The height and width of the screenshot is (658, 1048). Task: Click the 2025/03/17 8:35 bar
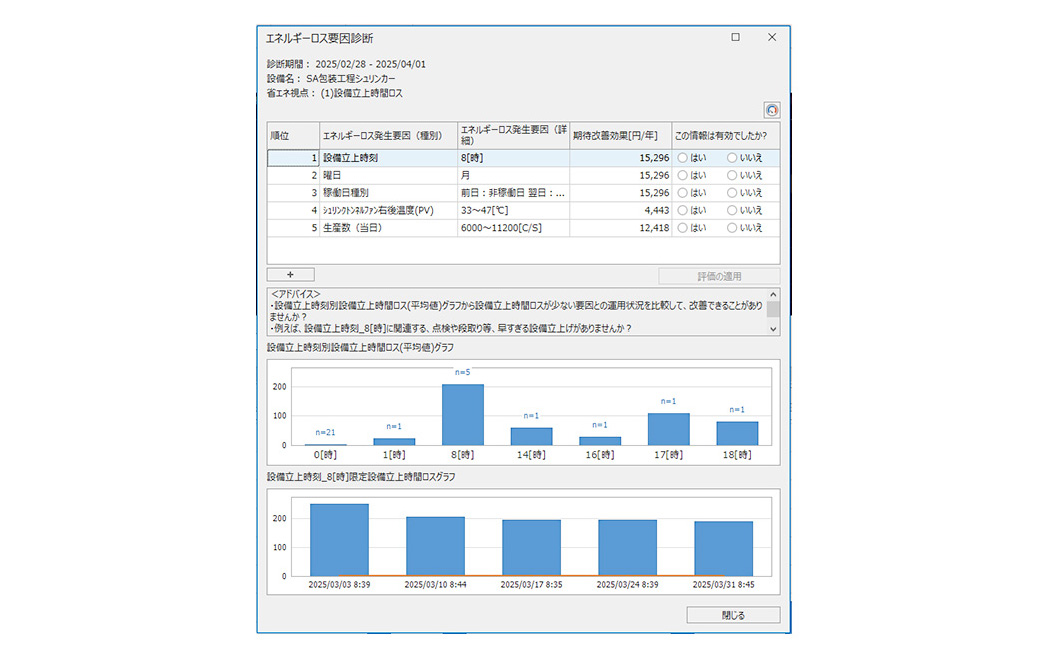click(531, 548)
